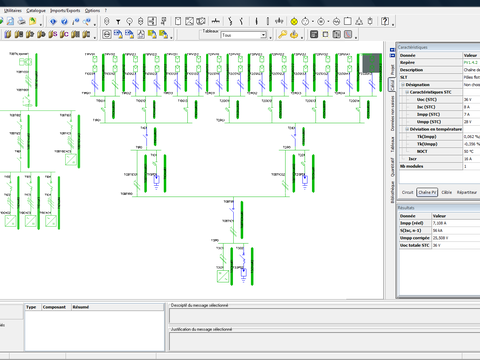Select the highlighted gray PV string block
The image size is (480, 360).
click(x=372, y=63)
